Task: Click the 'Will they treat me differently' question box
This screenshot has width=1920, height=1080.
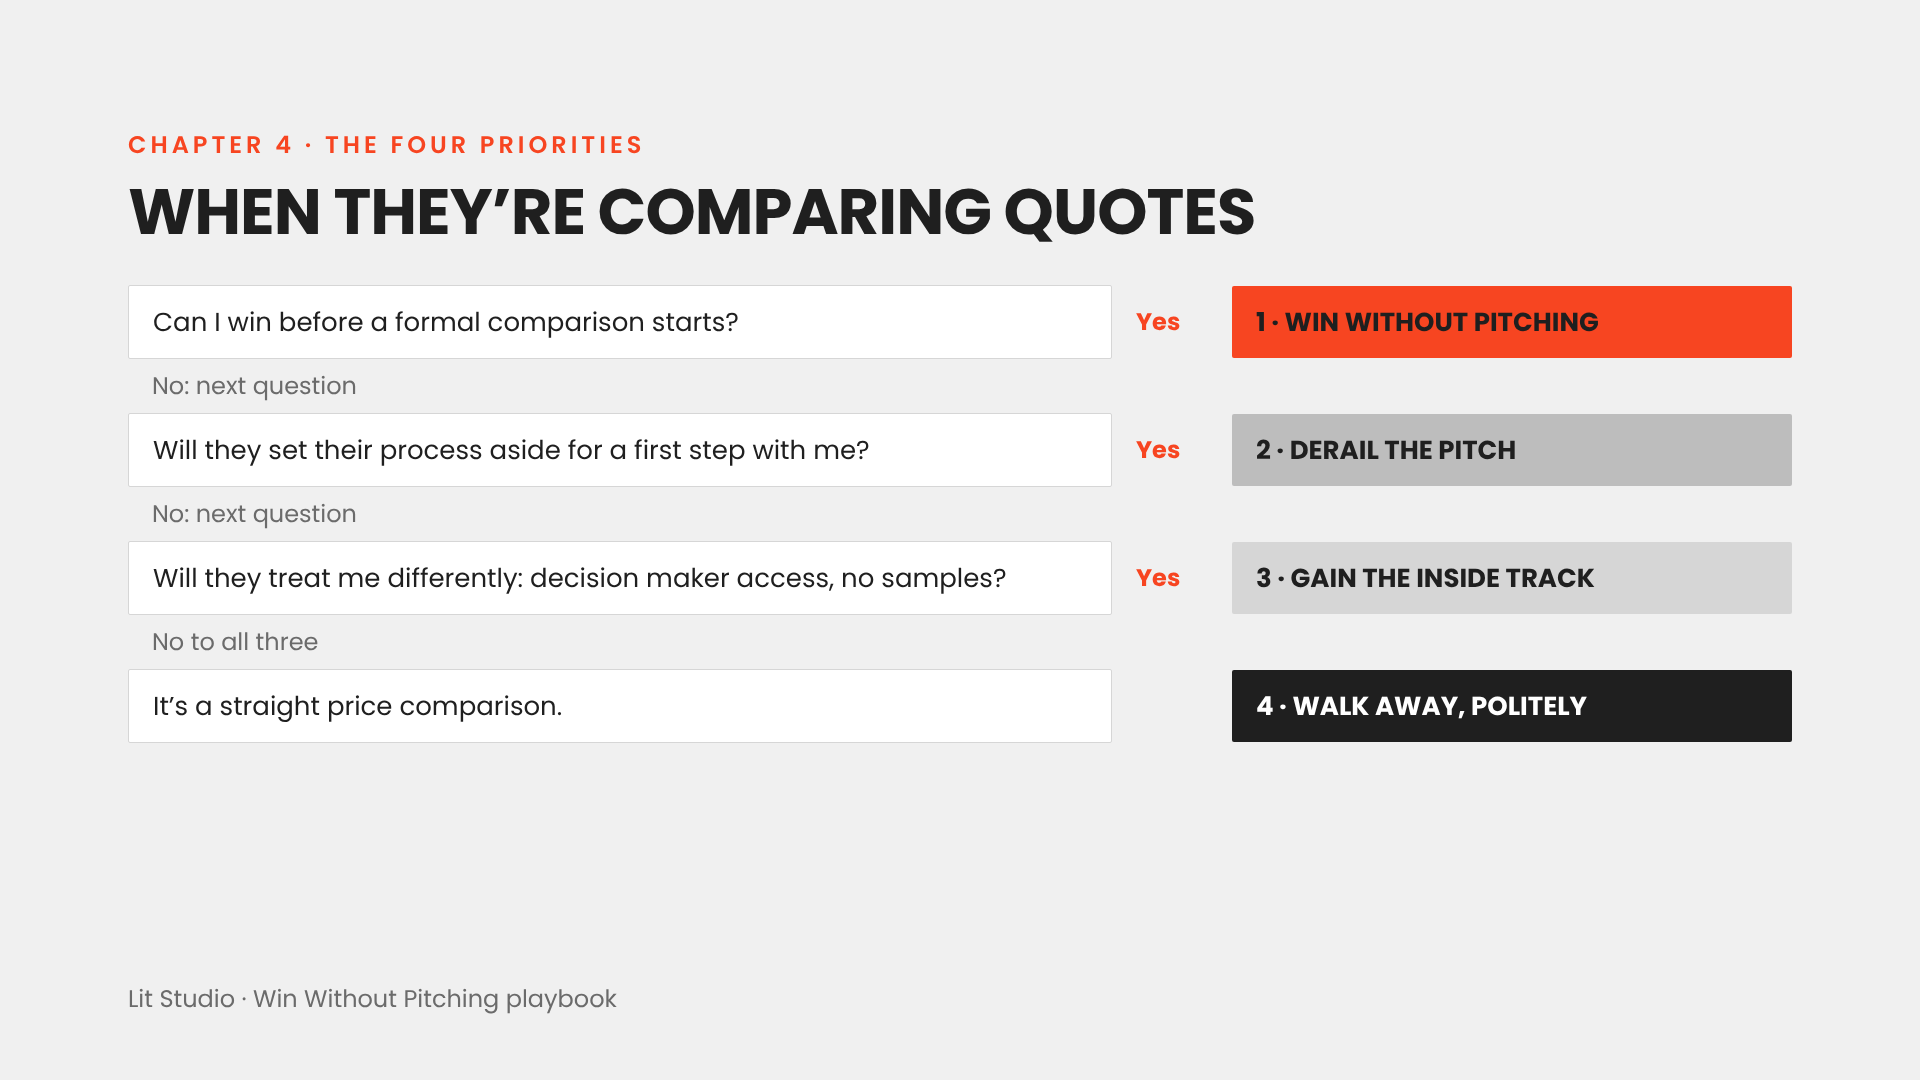Action: point(620,578)
